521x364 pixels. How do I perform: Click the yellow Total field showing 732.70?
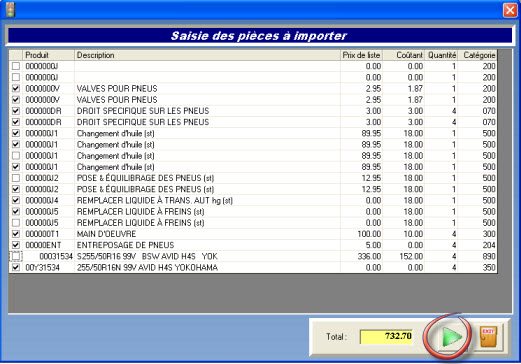tap(387, 336)
